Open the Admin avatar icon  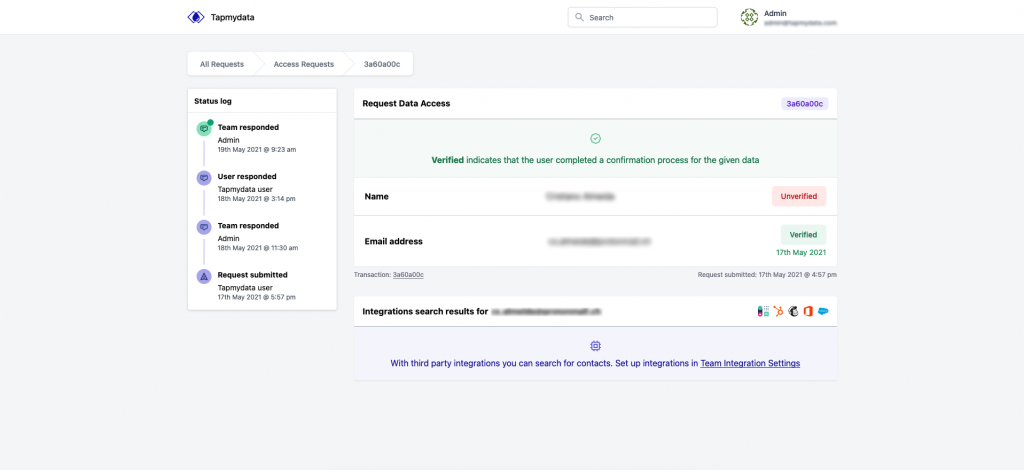tap(749, 18)
